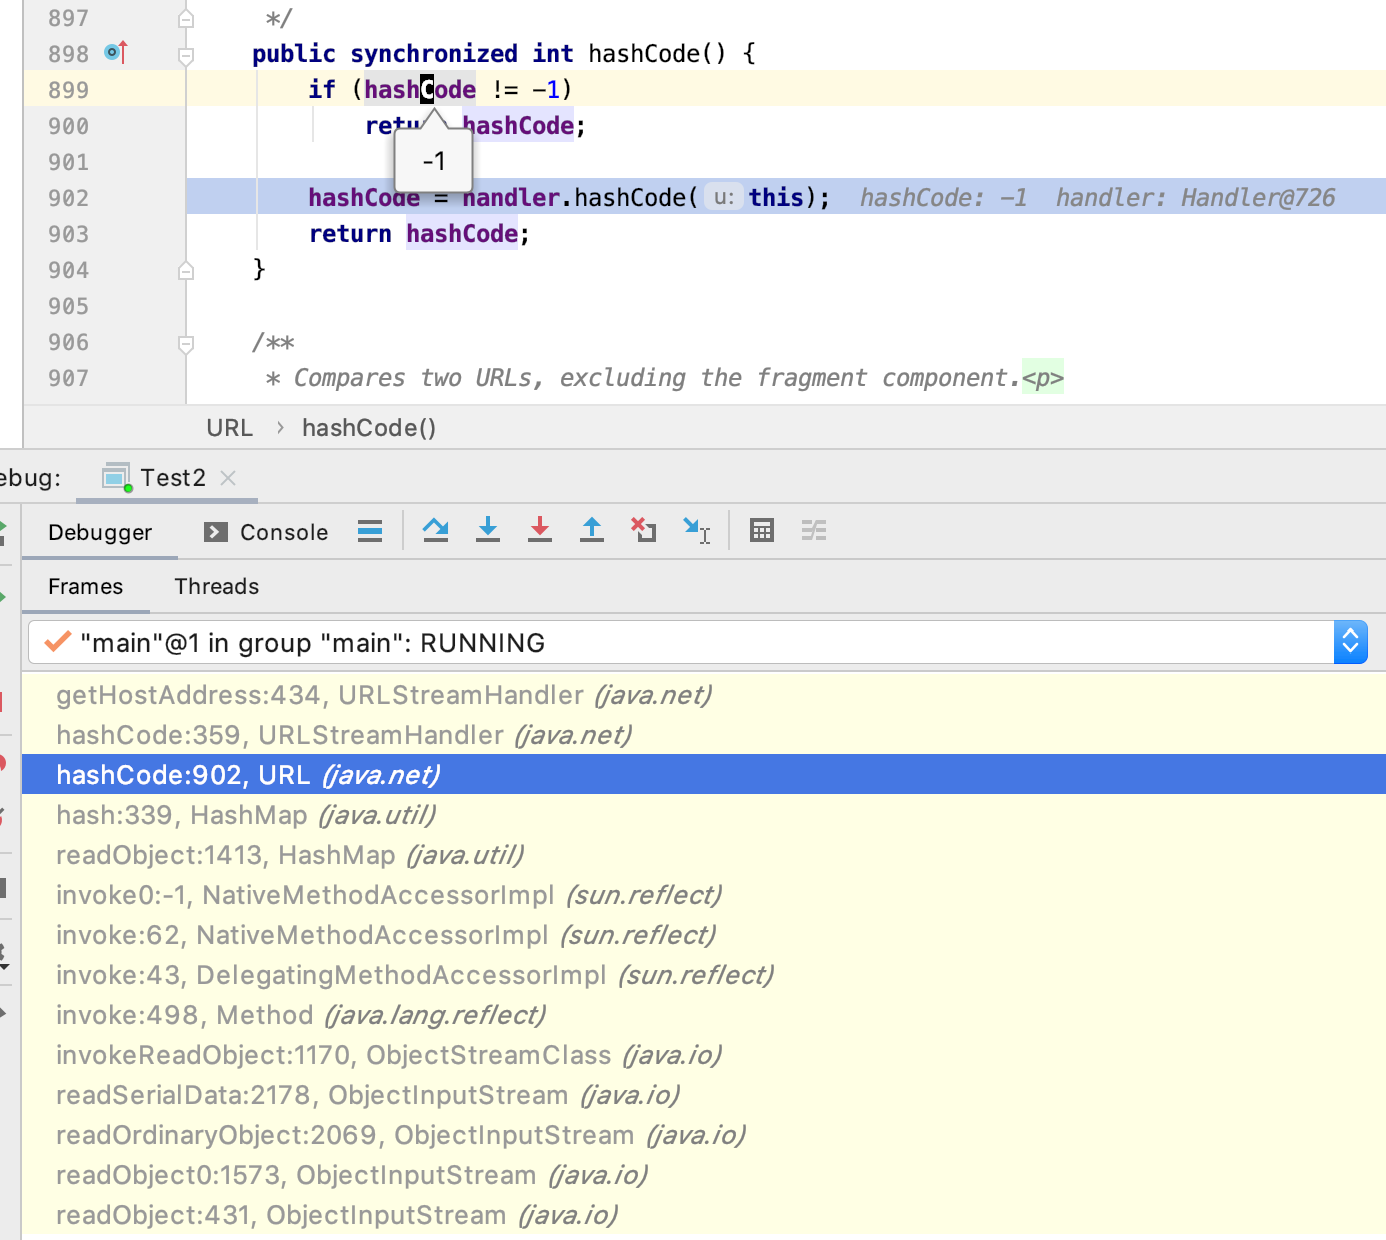Click the 'this' argument on line 902
This screenshot has height=1240, width=1386.
(x=775, y=198)
